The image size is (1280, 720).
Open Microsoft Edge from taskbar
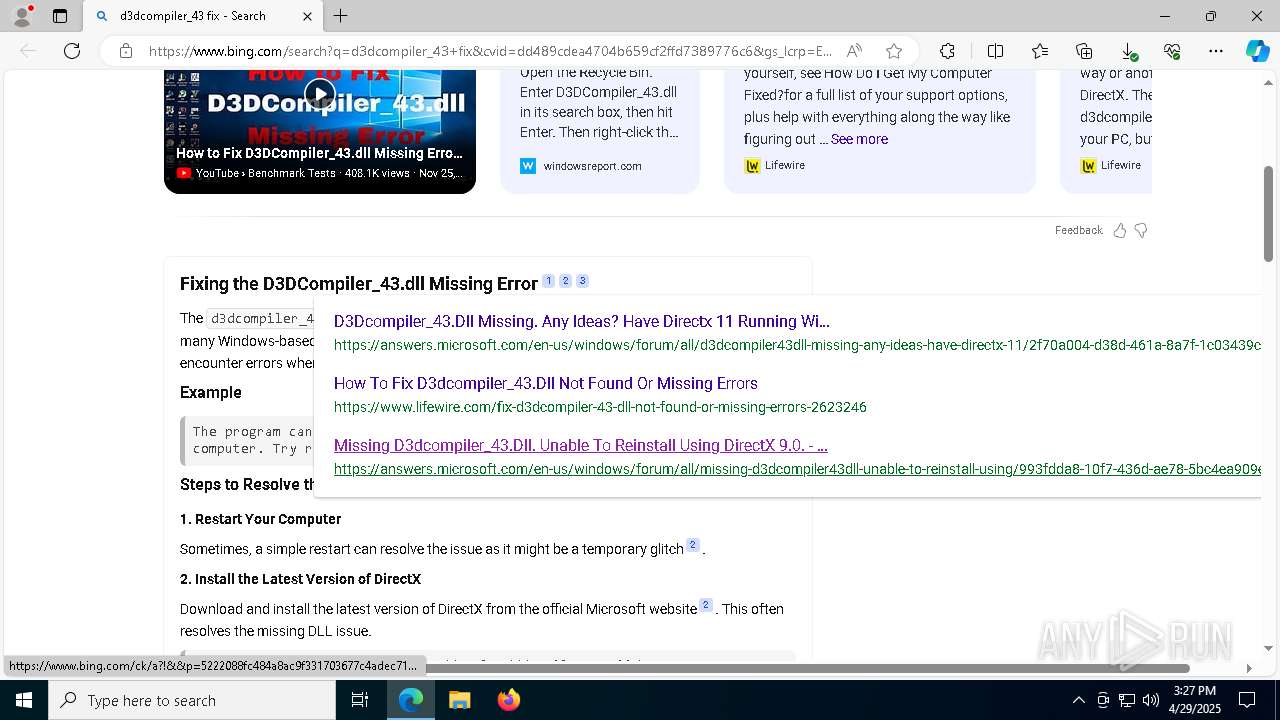pos(411,700)
